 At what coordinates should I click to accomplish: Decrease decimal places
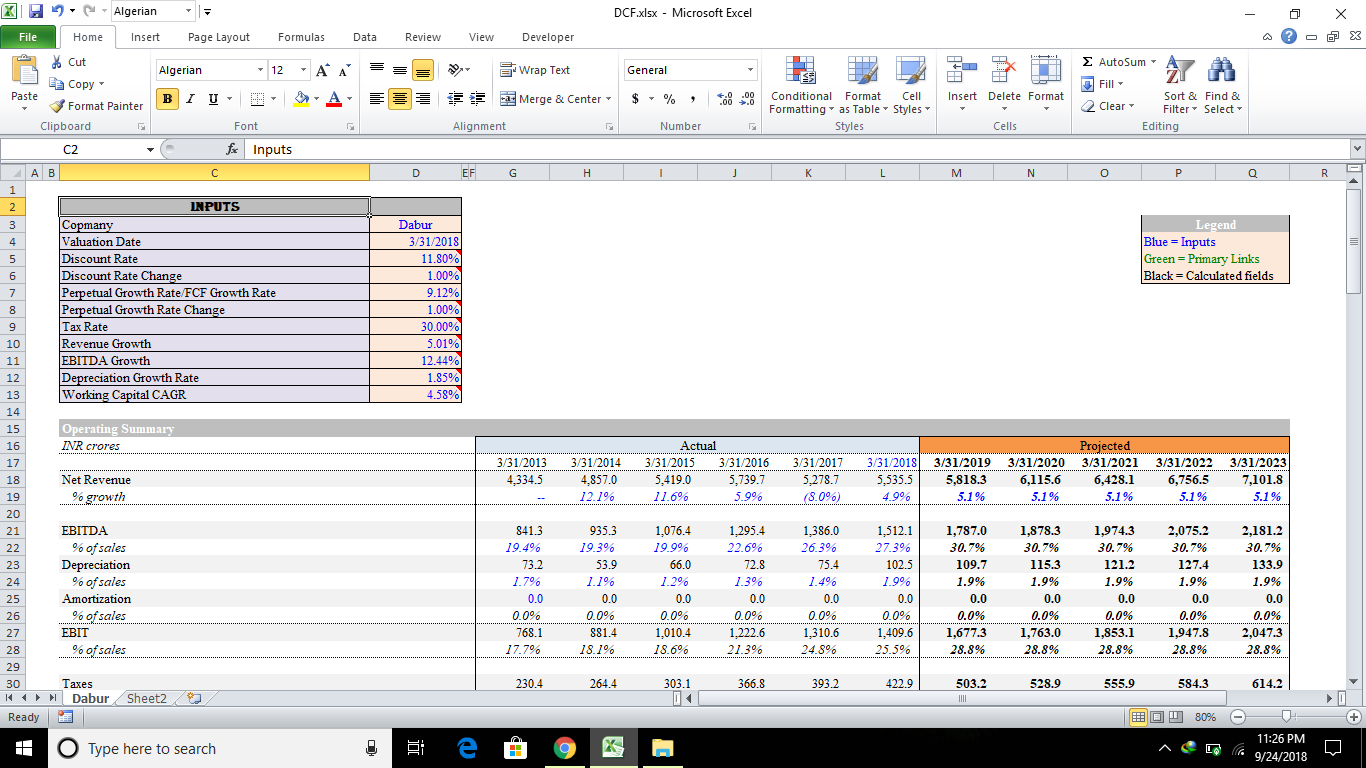(x=747, y=99)
